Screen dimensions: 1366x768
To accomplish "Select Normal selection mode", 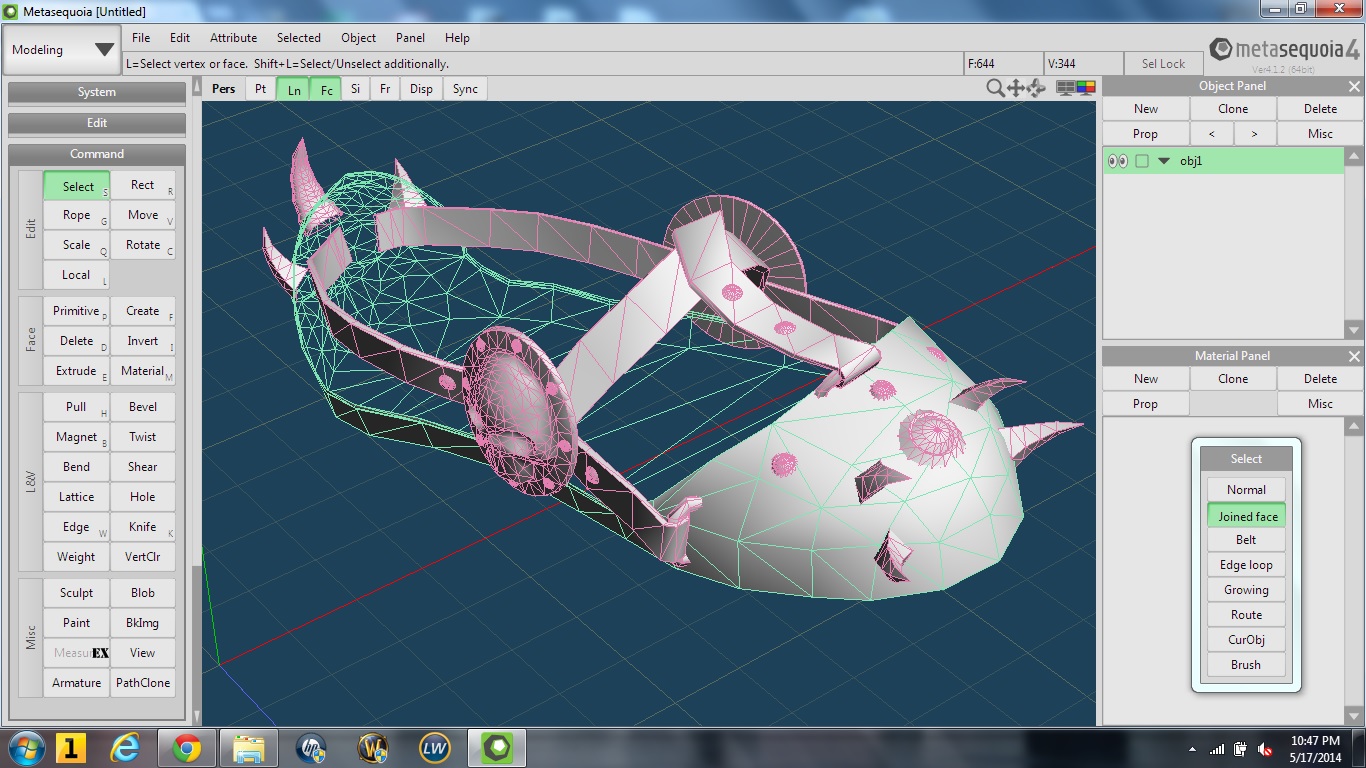I will pyautogui.click(x=1246, y=490).
